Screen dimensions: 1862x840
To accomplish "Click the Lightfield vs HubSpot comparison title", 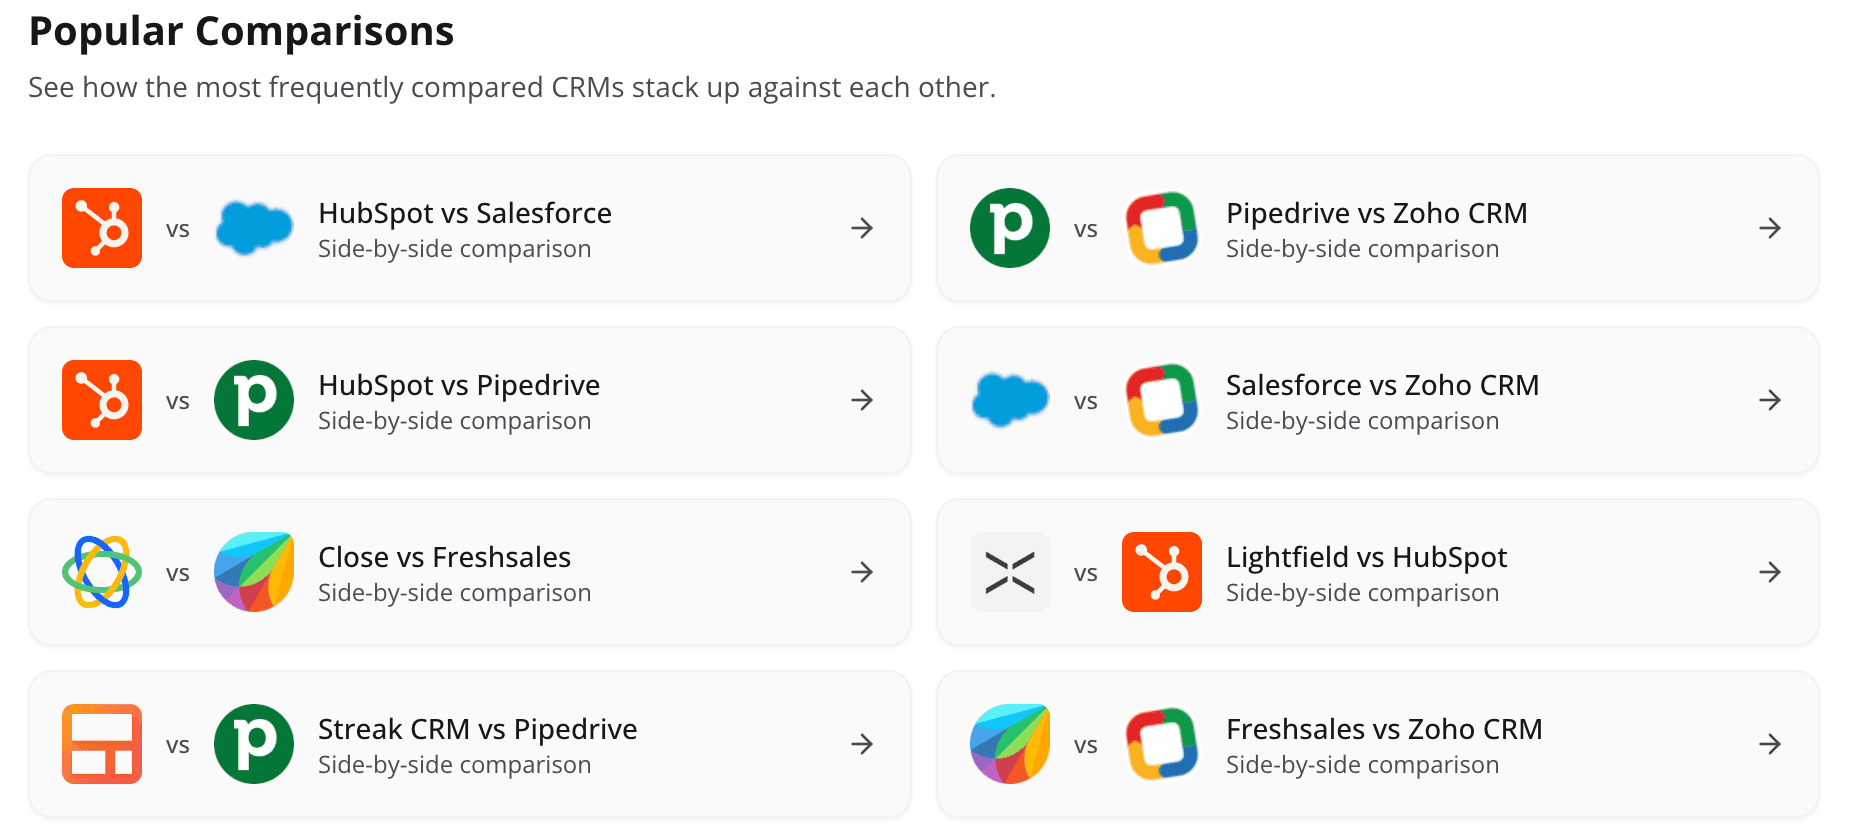I will 1366,557.
